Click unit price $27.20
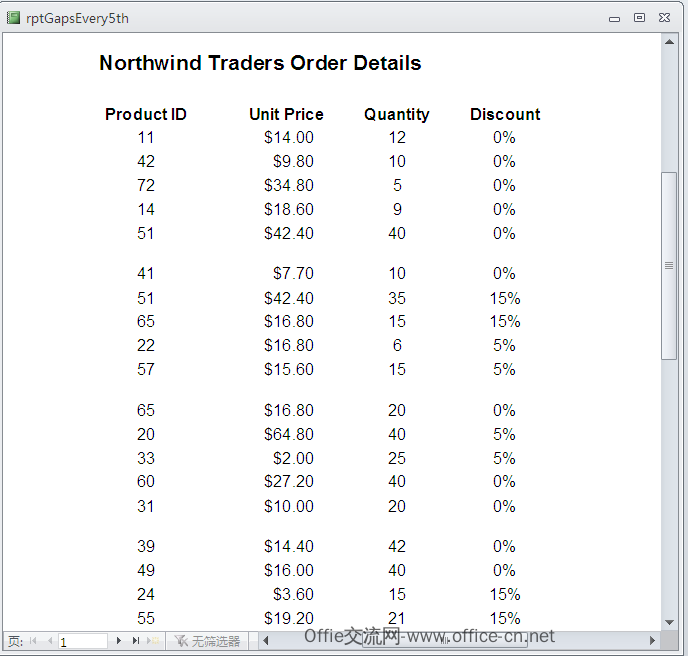This screenshot has width=688, height=656. 289,481
